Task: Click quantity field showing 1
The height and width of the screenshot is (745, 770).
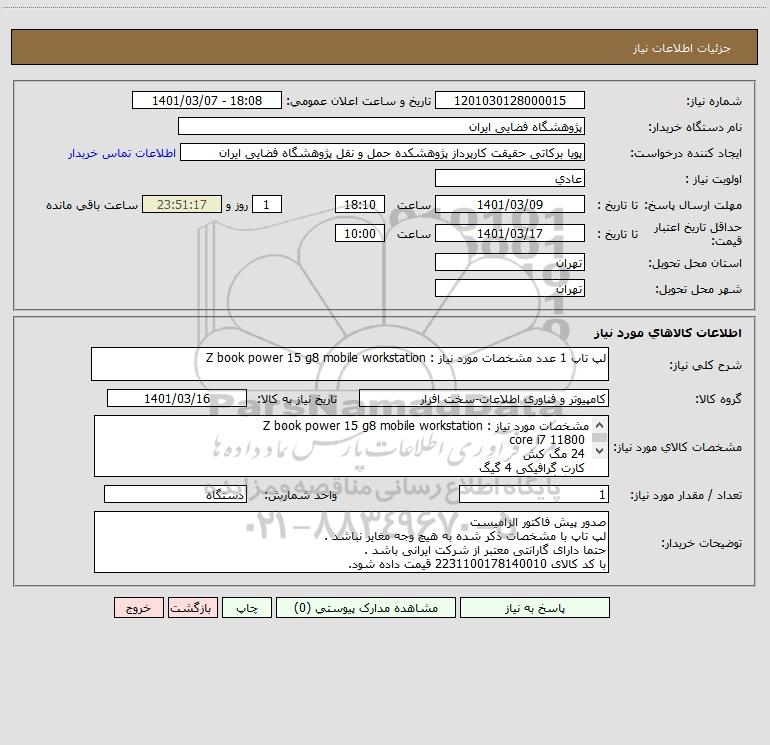Action: pyautogui.click(x=534, y=495)
